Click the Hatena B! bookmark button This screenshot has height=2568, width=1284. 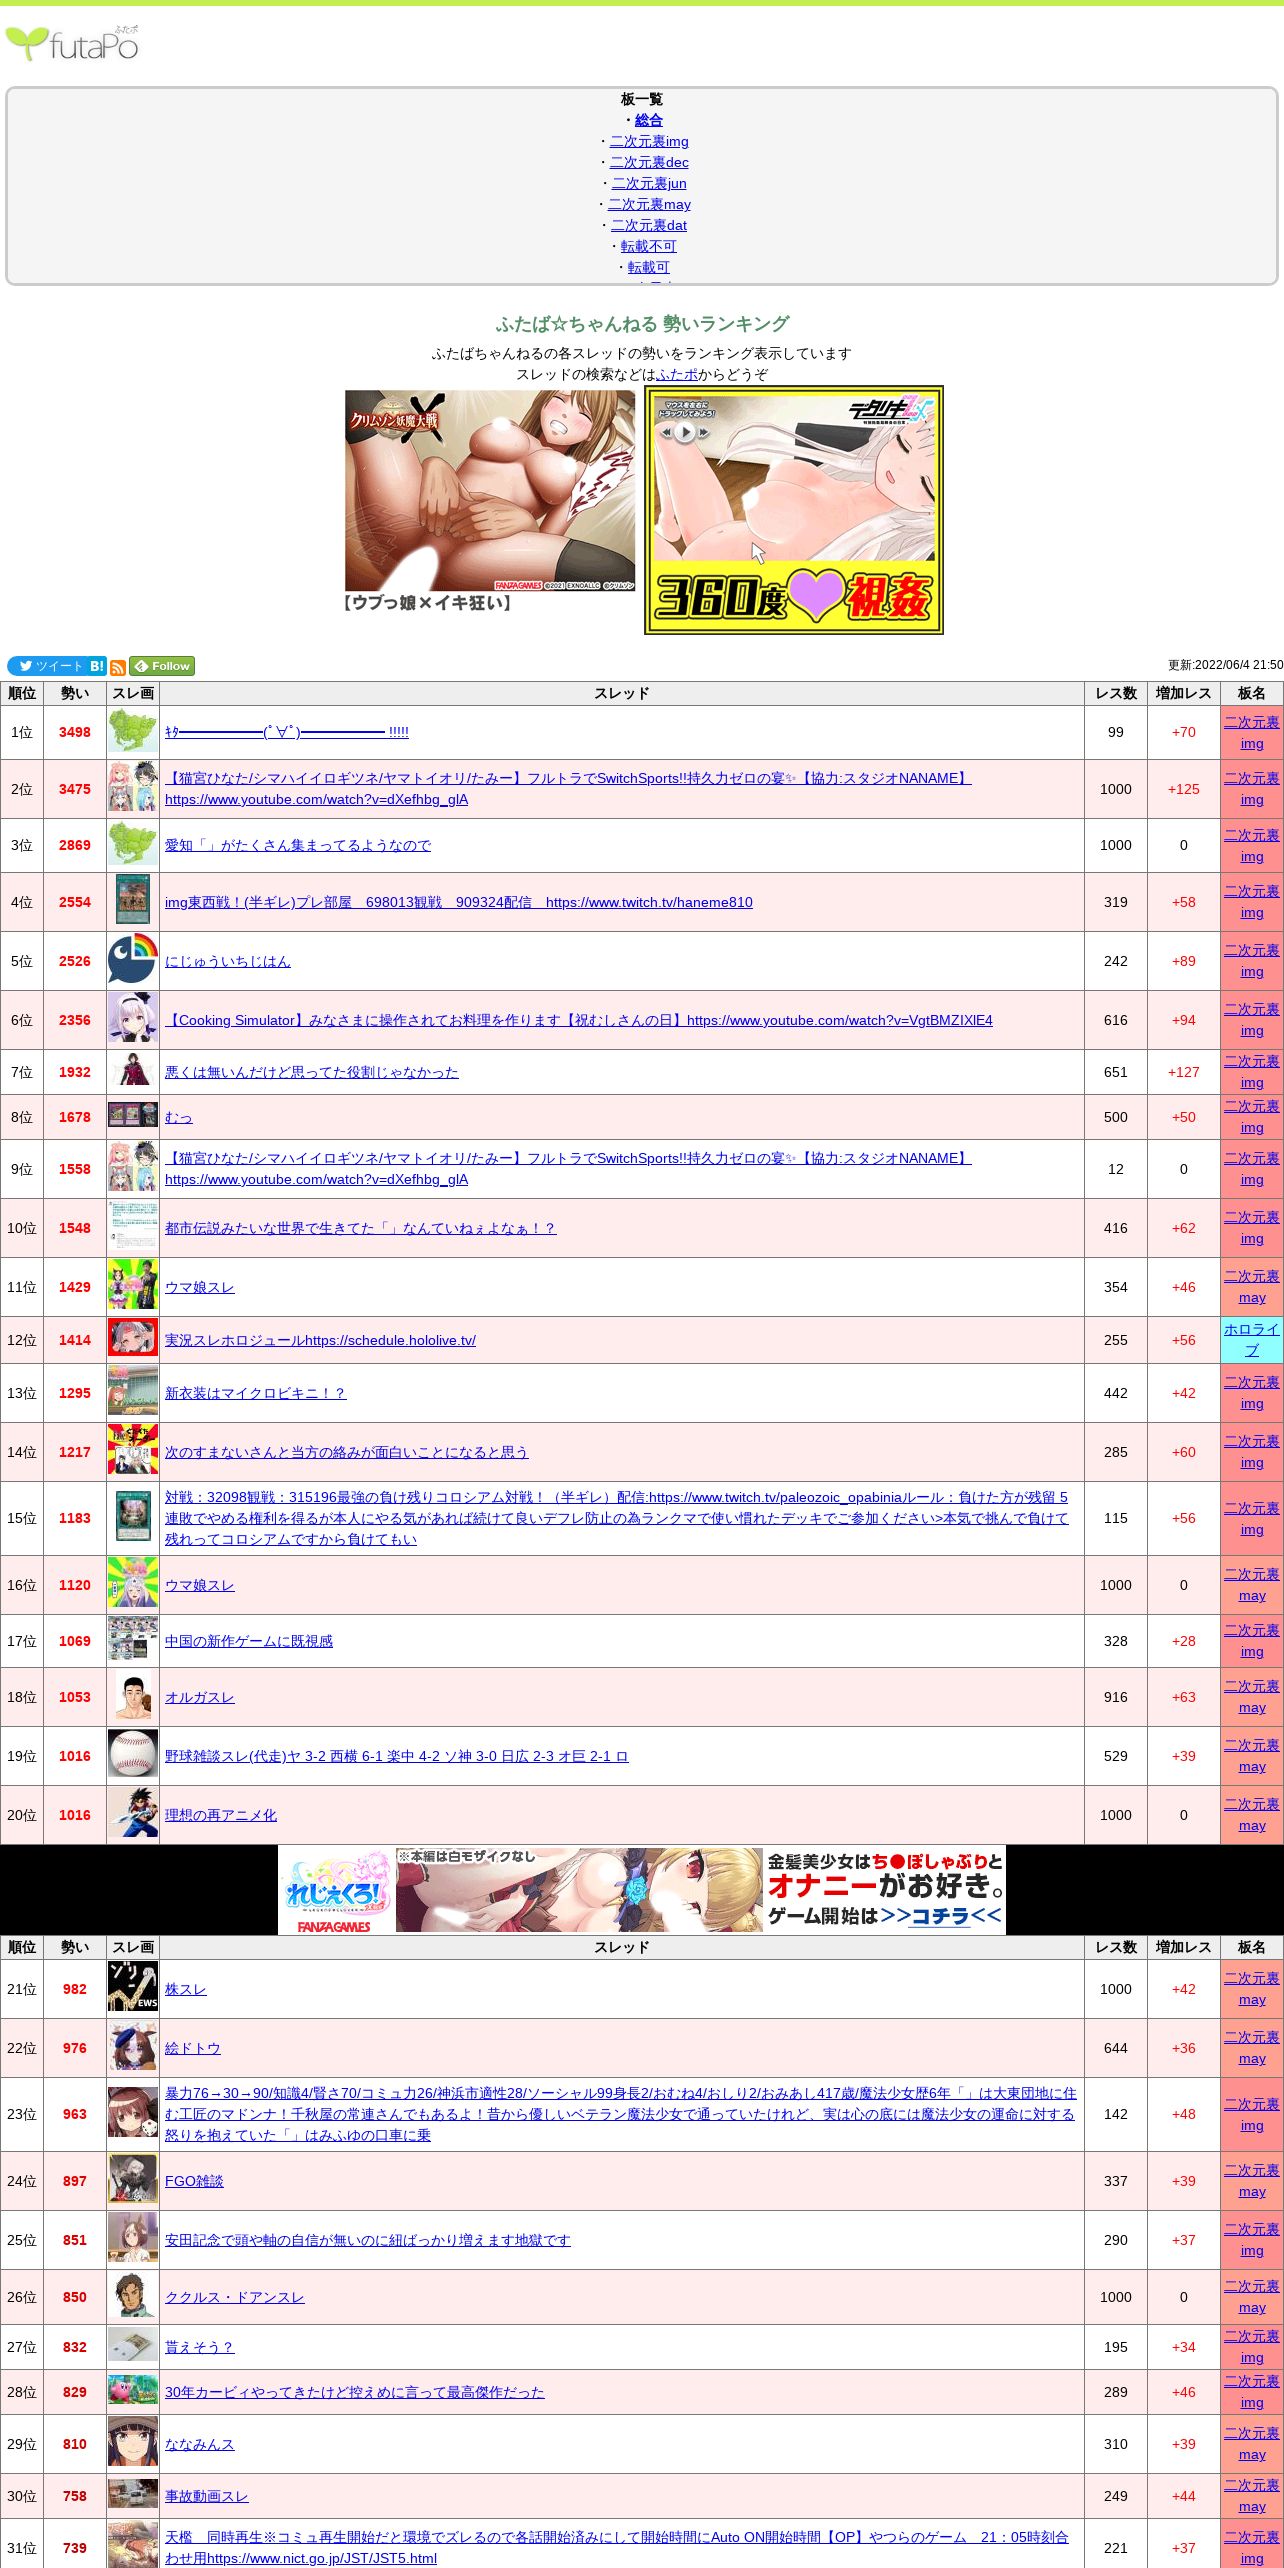point(97,666)
